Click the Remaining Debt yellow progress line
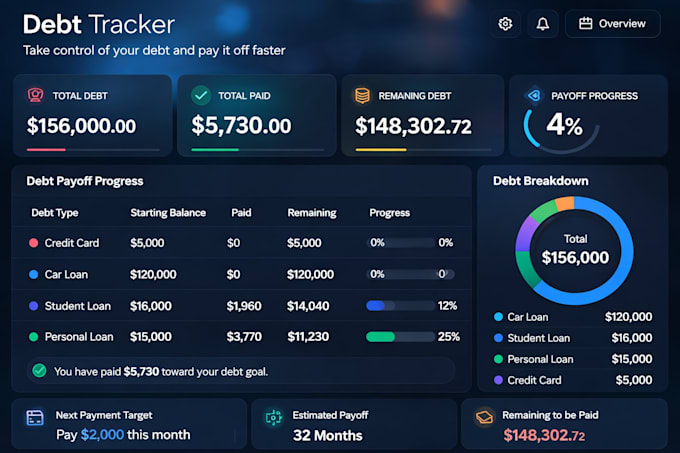This screenshot has width=680, height=453. (381, 150)
